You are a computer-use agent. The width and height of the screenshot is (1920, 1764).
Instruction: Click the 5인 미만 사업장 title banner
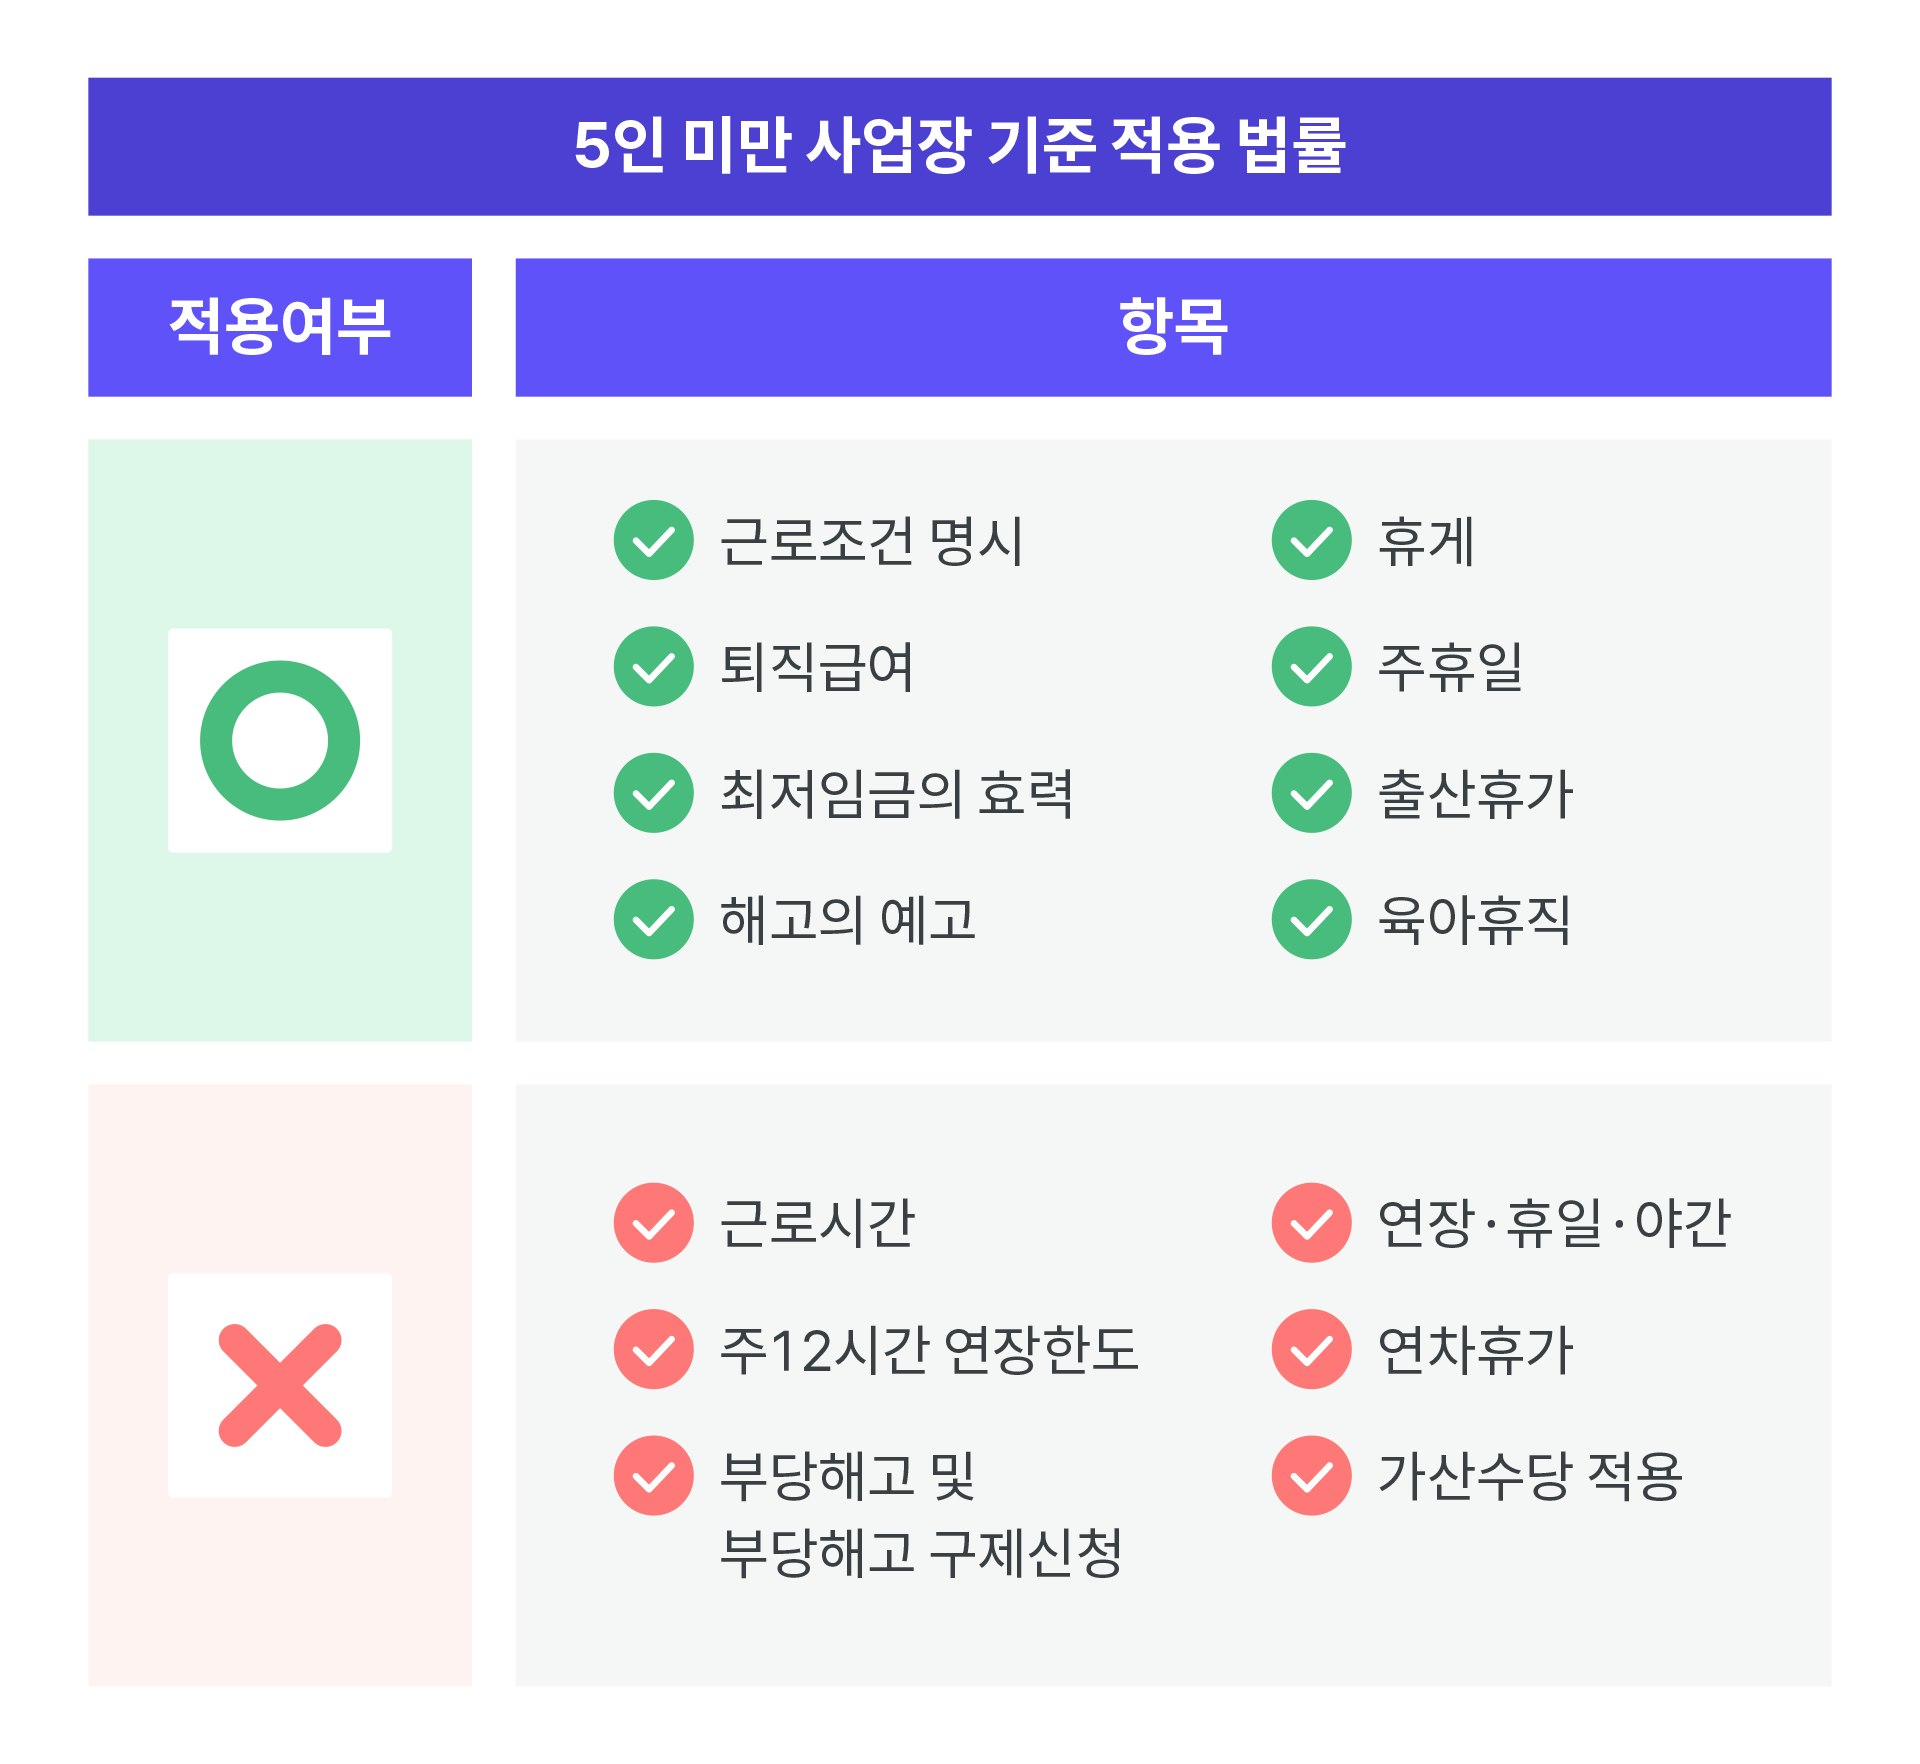[960, 146]
